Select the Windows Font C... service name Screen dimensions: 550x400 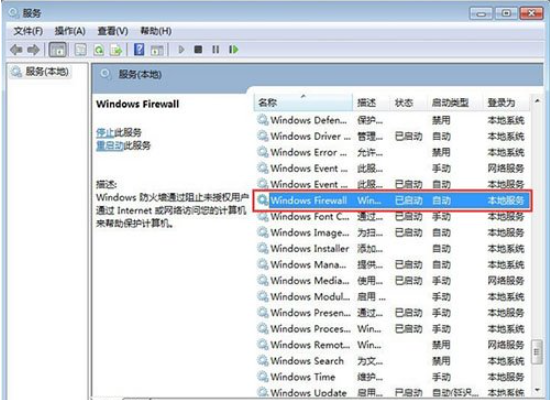coord(310,216)
